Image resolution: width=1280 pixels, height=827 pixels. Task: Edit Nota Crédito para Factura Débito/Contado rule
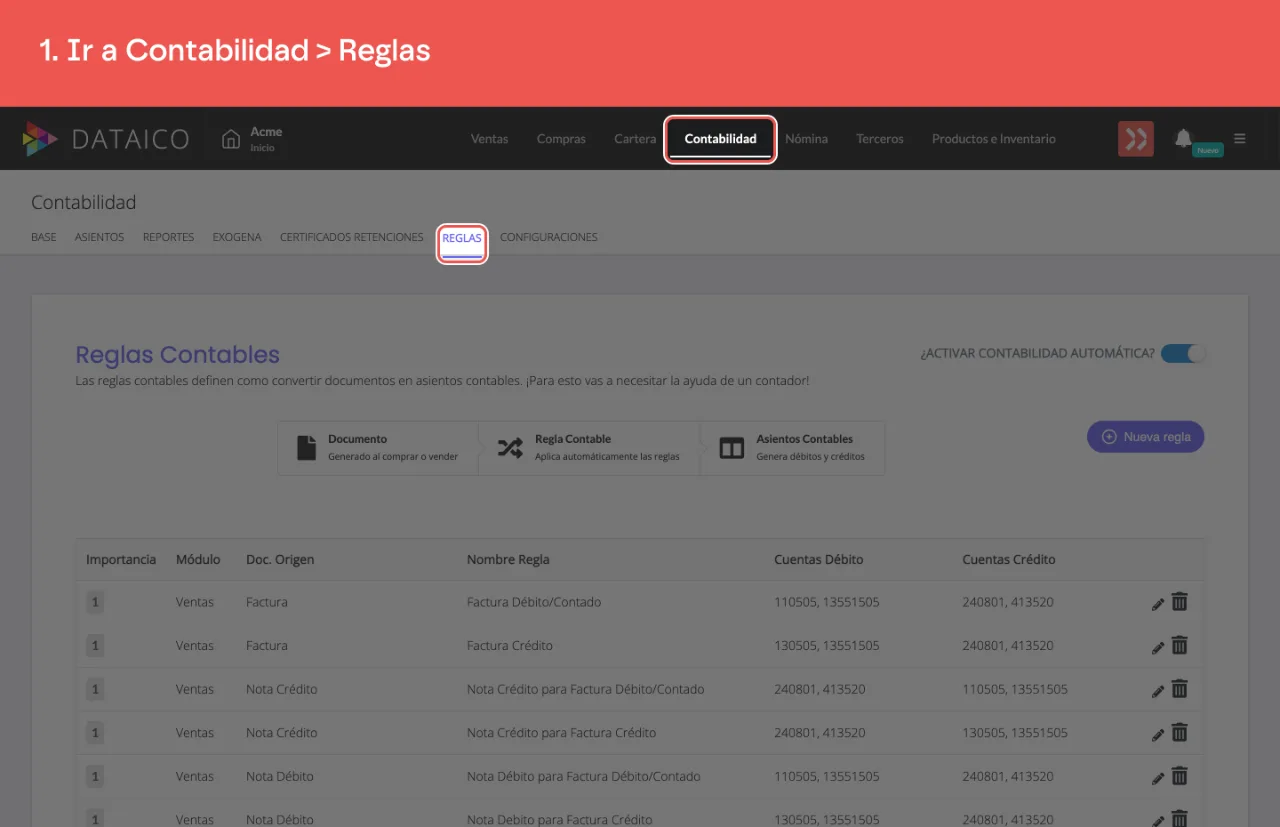(x=1158, y=690)
